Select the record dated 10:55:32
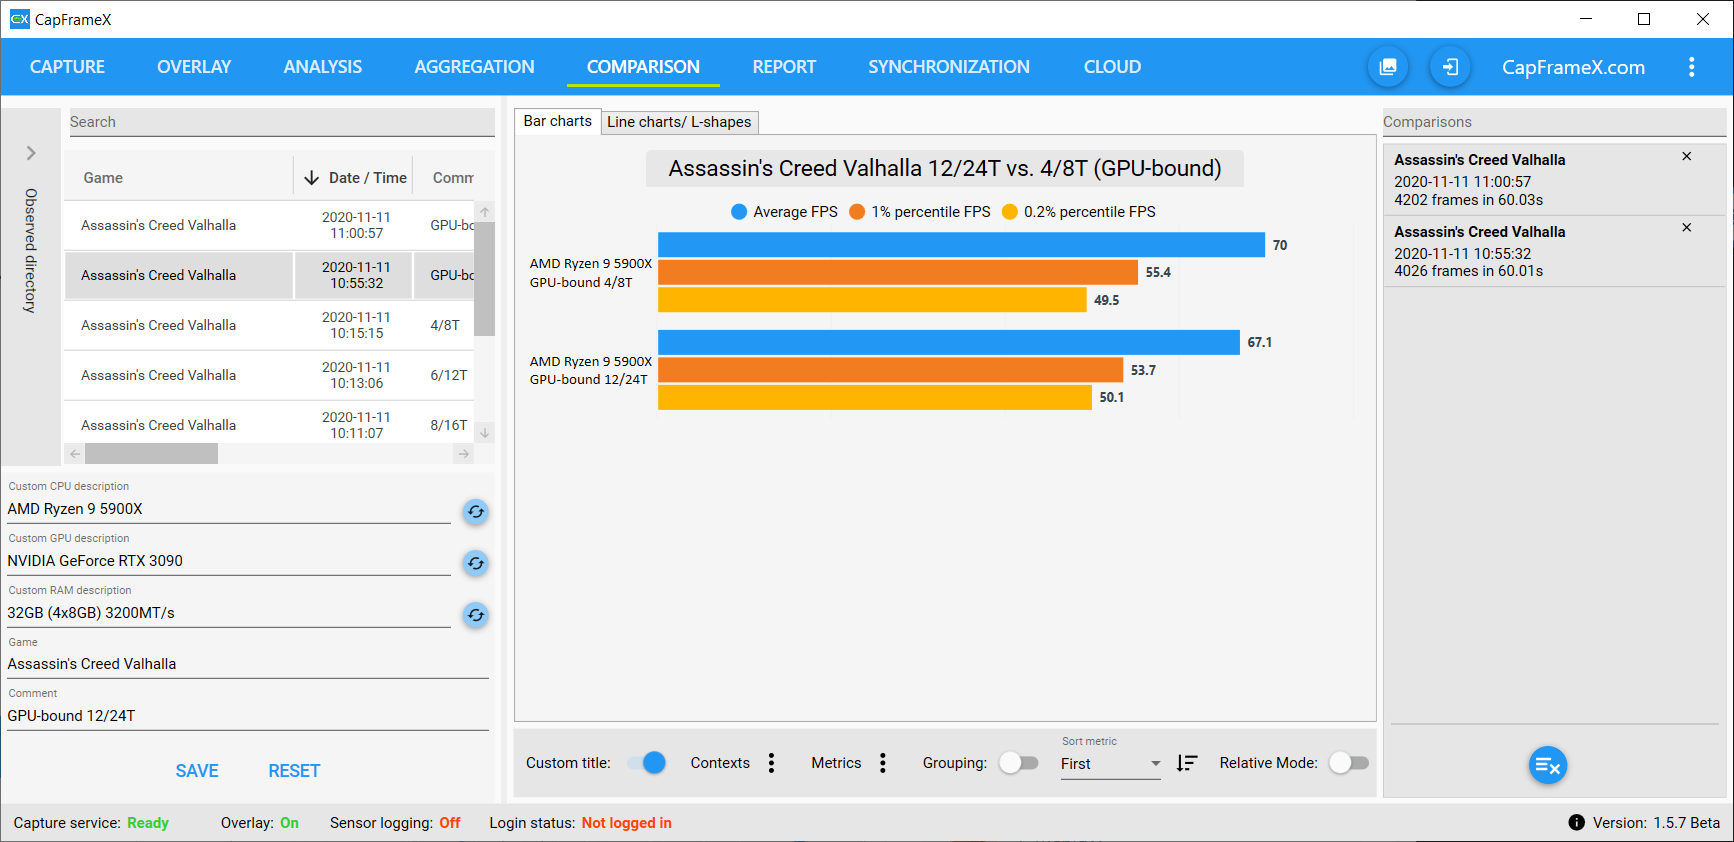The height and width of the screenshot is (842, 1734). coord(269,275)
